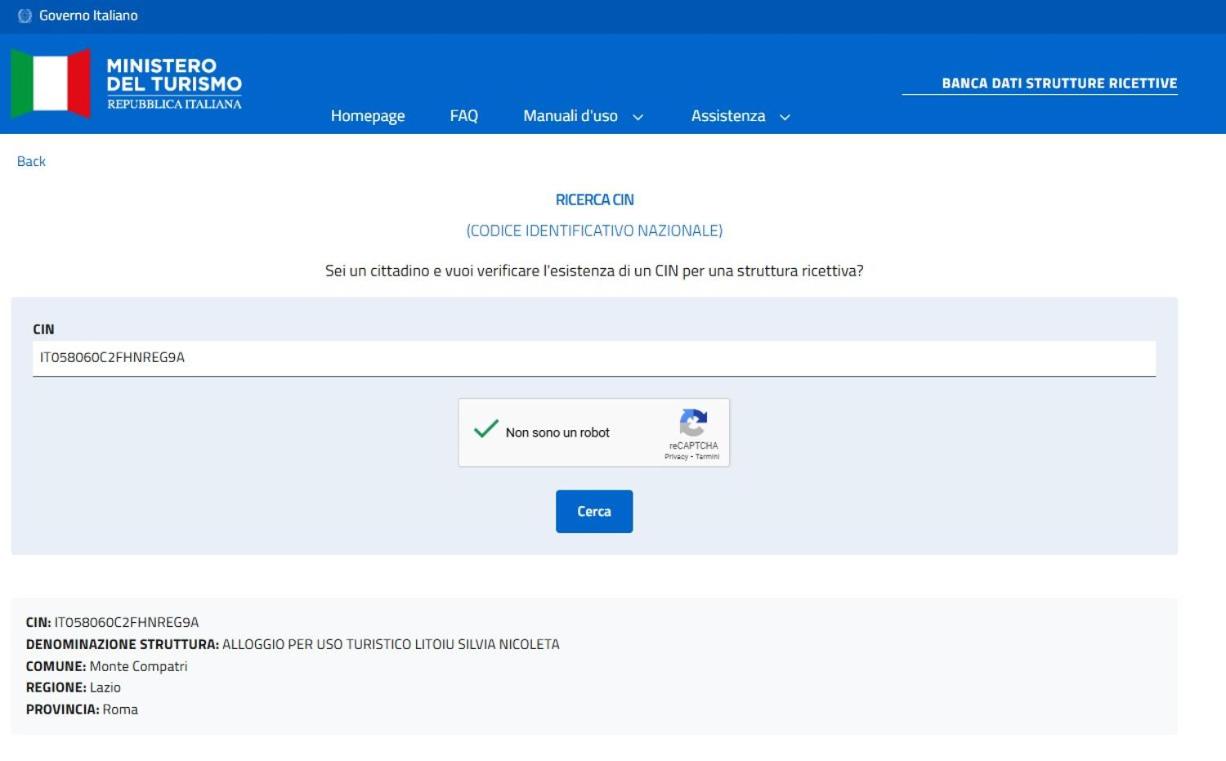Click the Ministero del Turismo title
1226x761 pixels.
click(x=173, y=83)
